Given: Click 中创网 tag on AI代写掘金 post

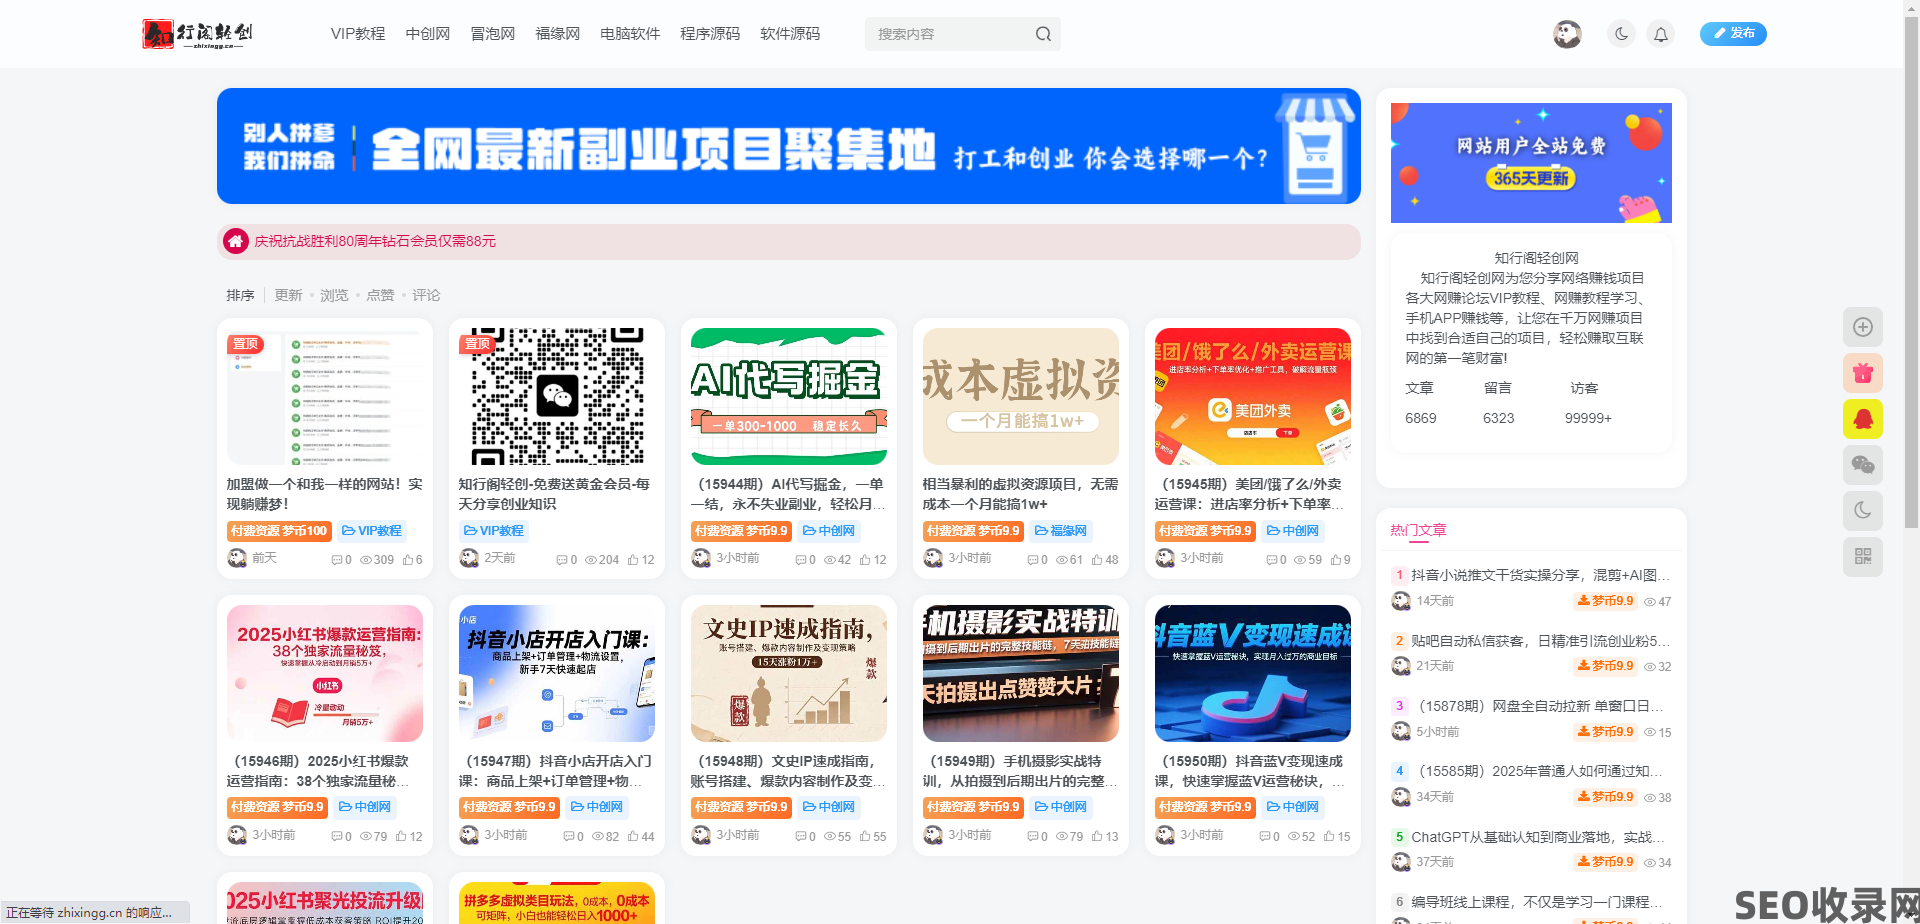Looking at the screenshot, I should (829, 531).
